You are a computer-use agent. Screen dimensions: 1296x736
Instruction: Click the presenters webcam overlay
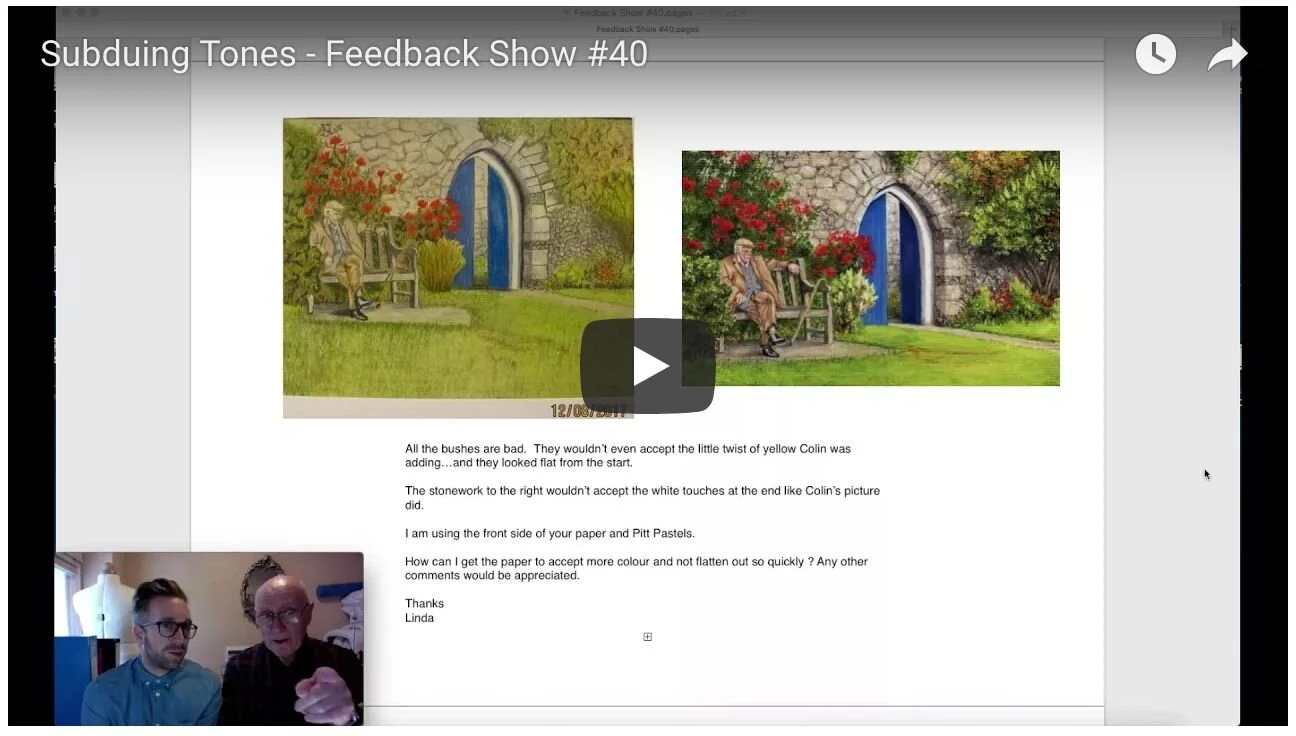(209, 638)
